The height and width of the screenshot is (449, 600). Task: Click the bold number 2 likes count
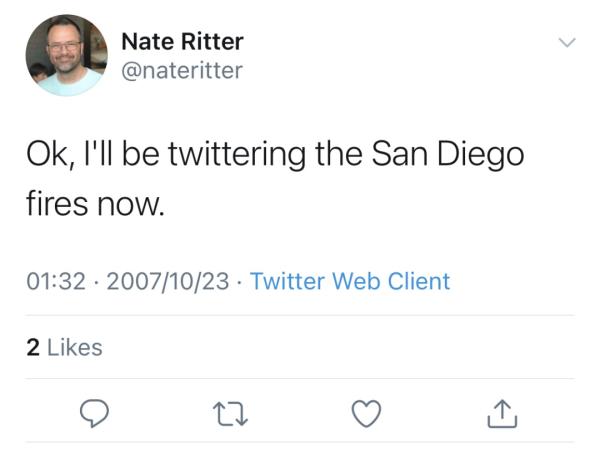32,347
